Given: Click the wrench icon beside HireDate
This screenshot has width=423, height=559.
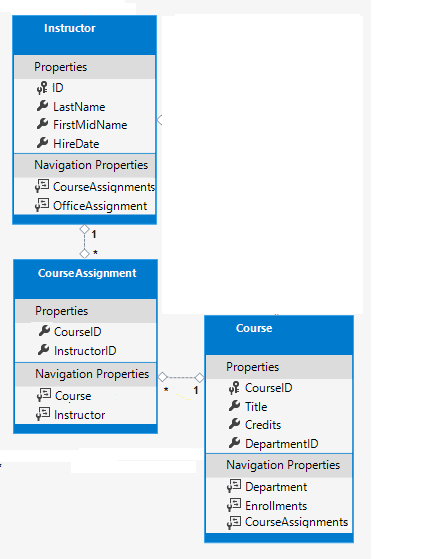Looking at the screenshot, I should click(42, 143).
